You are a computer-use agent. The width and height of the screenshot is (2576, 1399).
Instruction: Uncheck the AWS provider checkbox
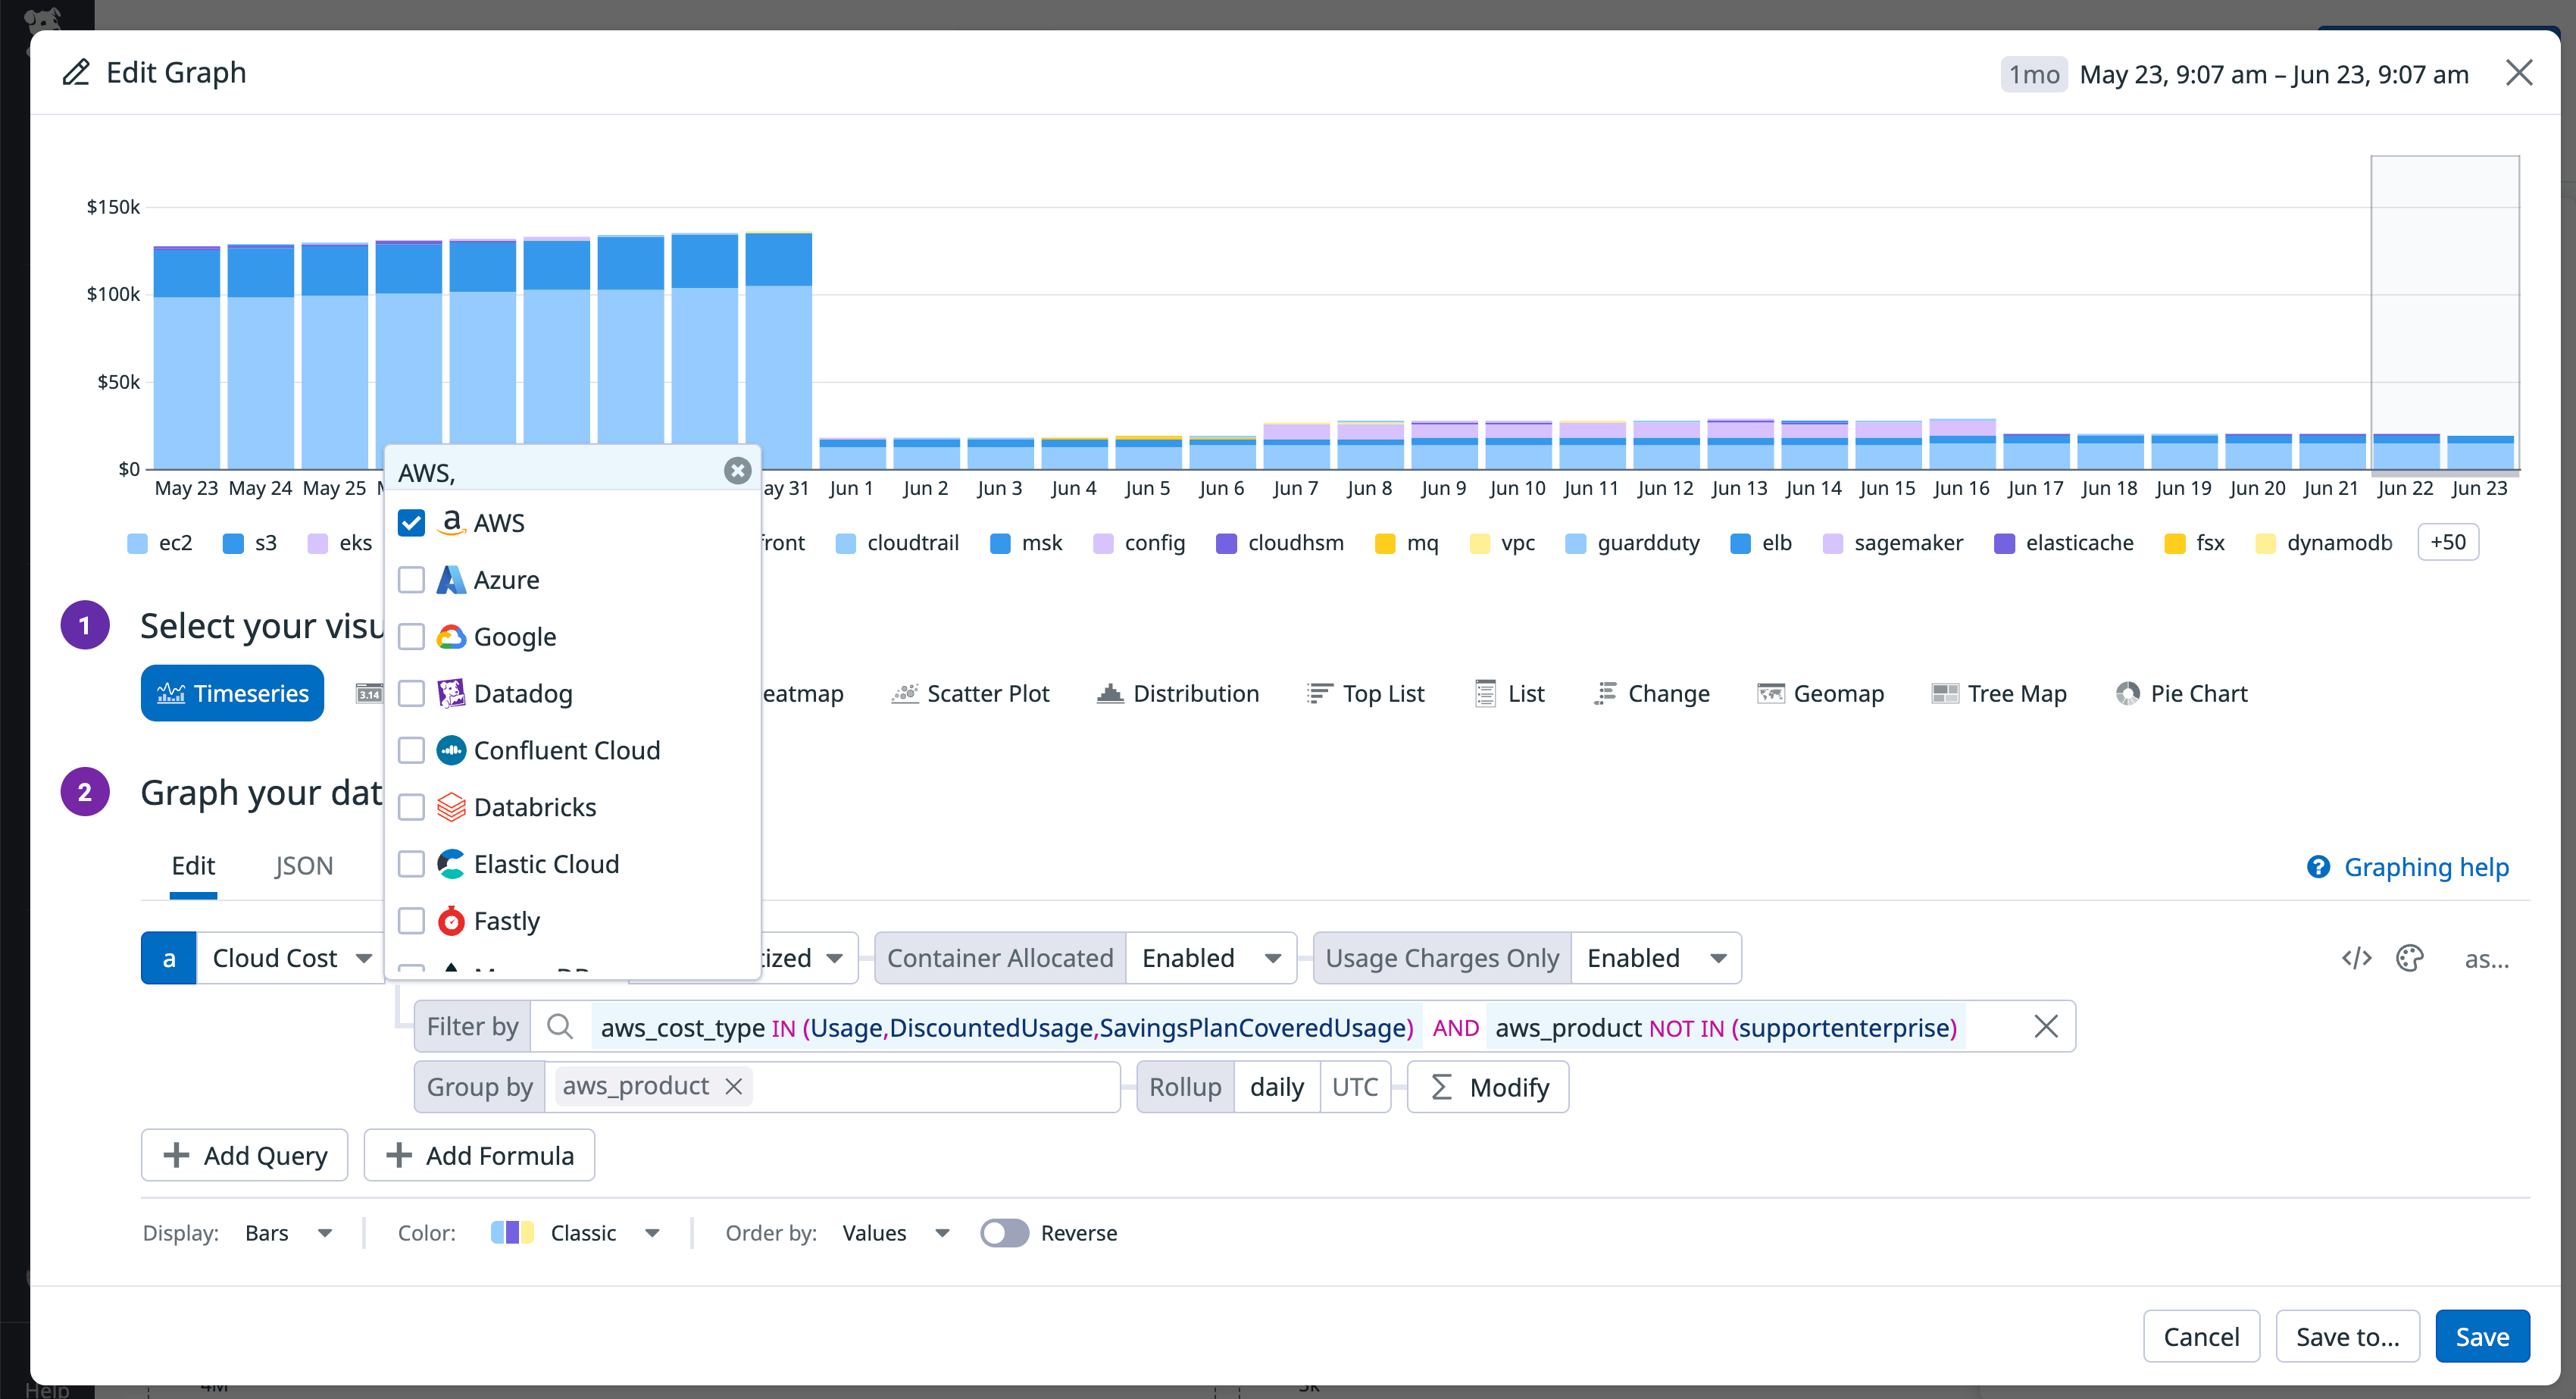[x=411, y=521]
